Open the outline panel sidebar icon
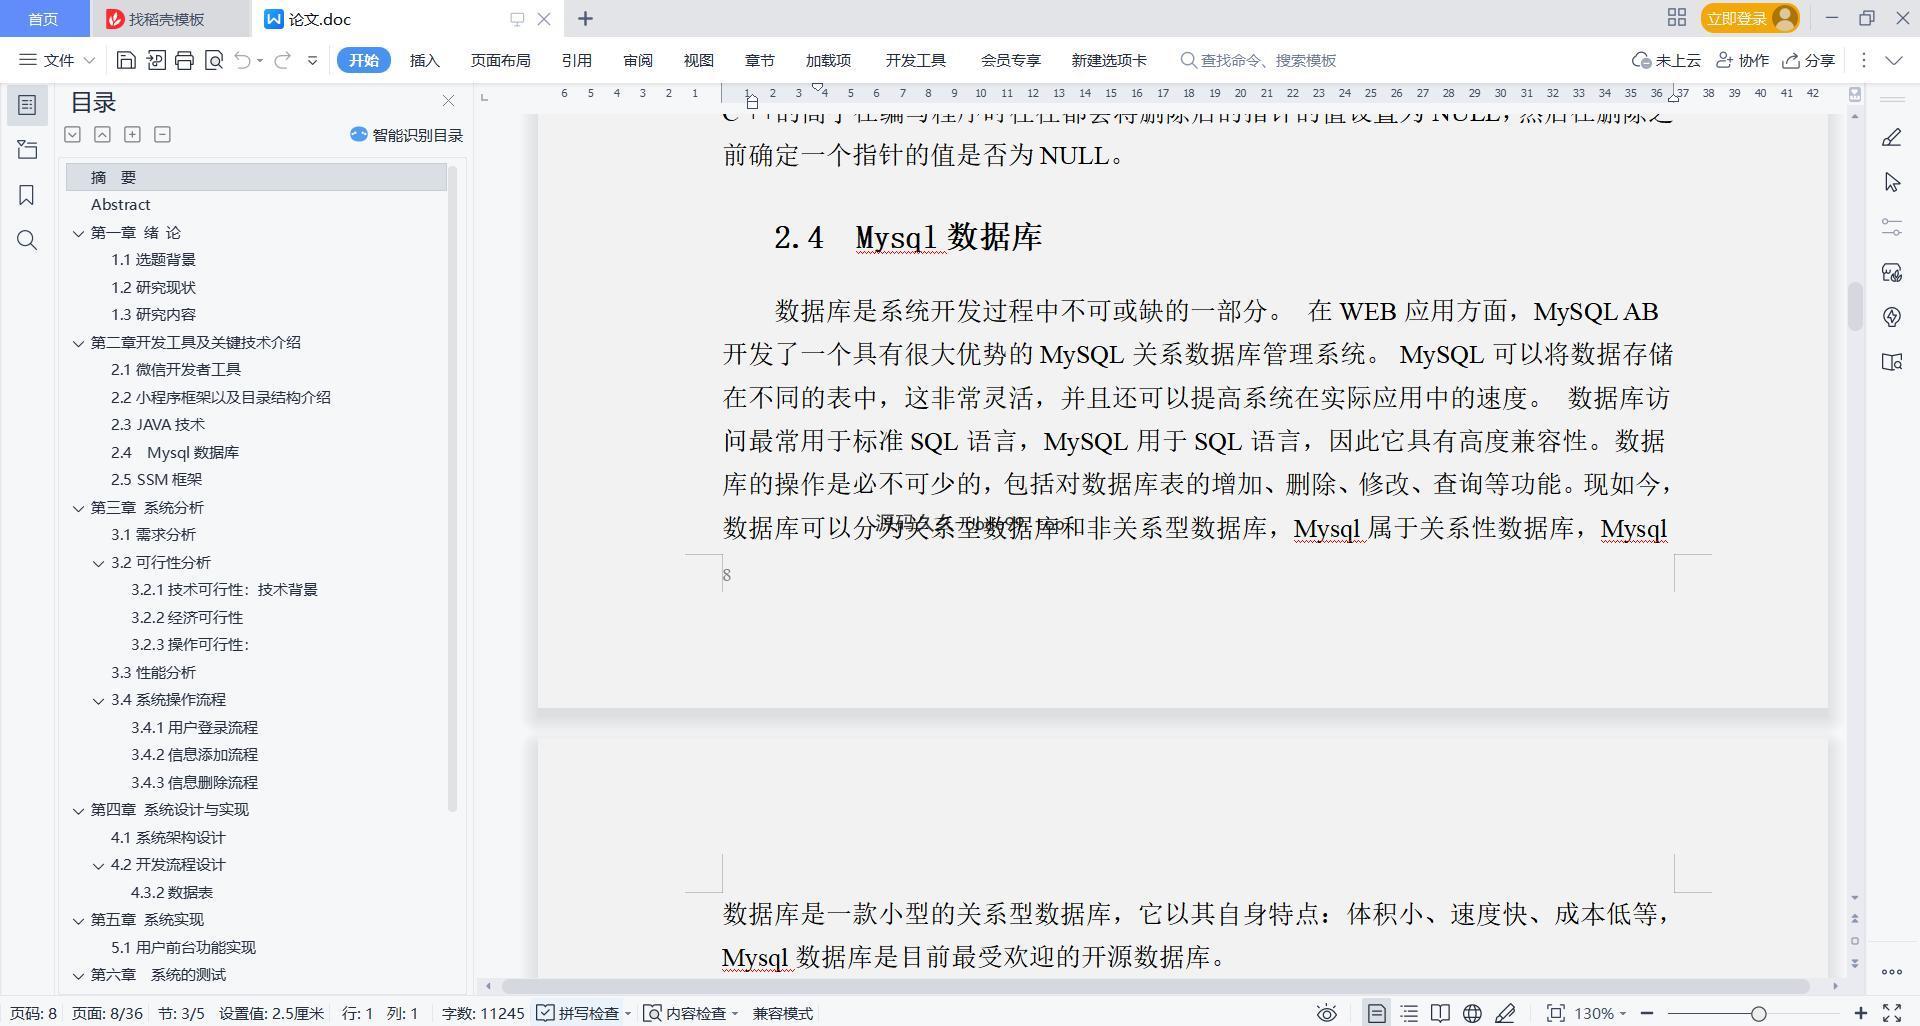This screenshot has height=1026, width=1920. (x=27, y=105)
